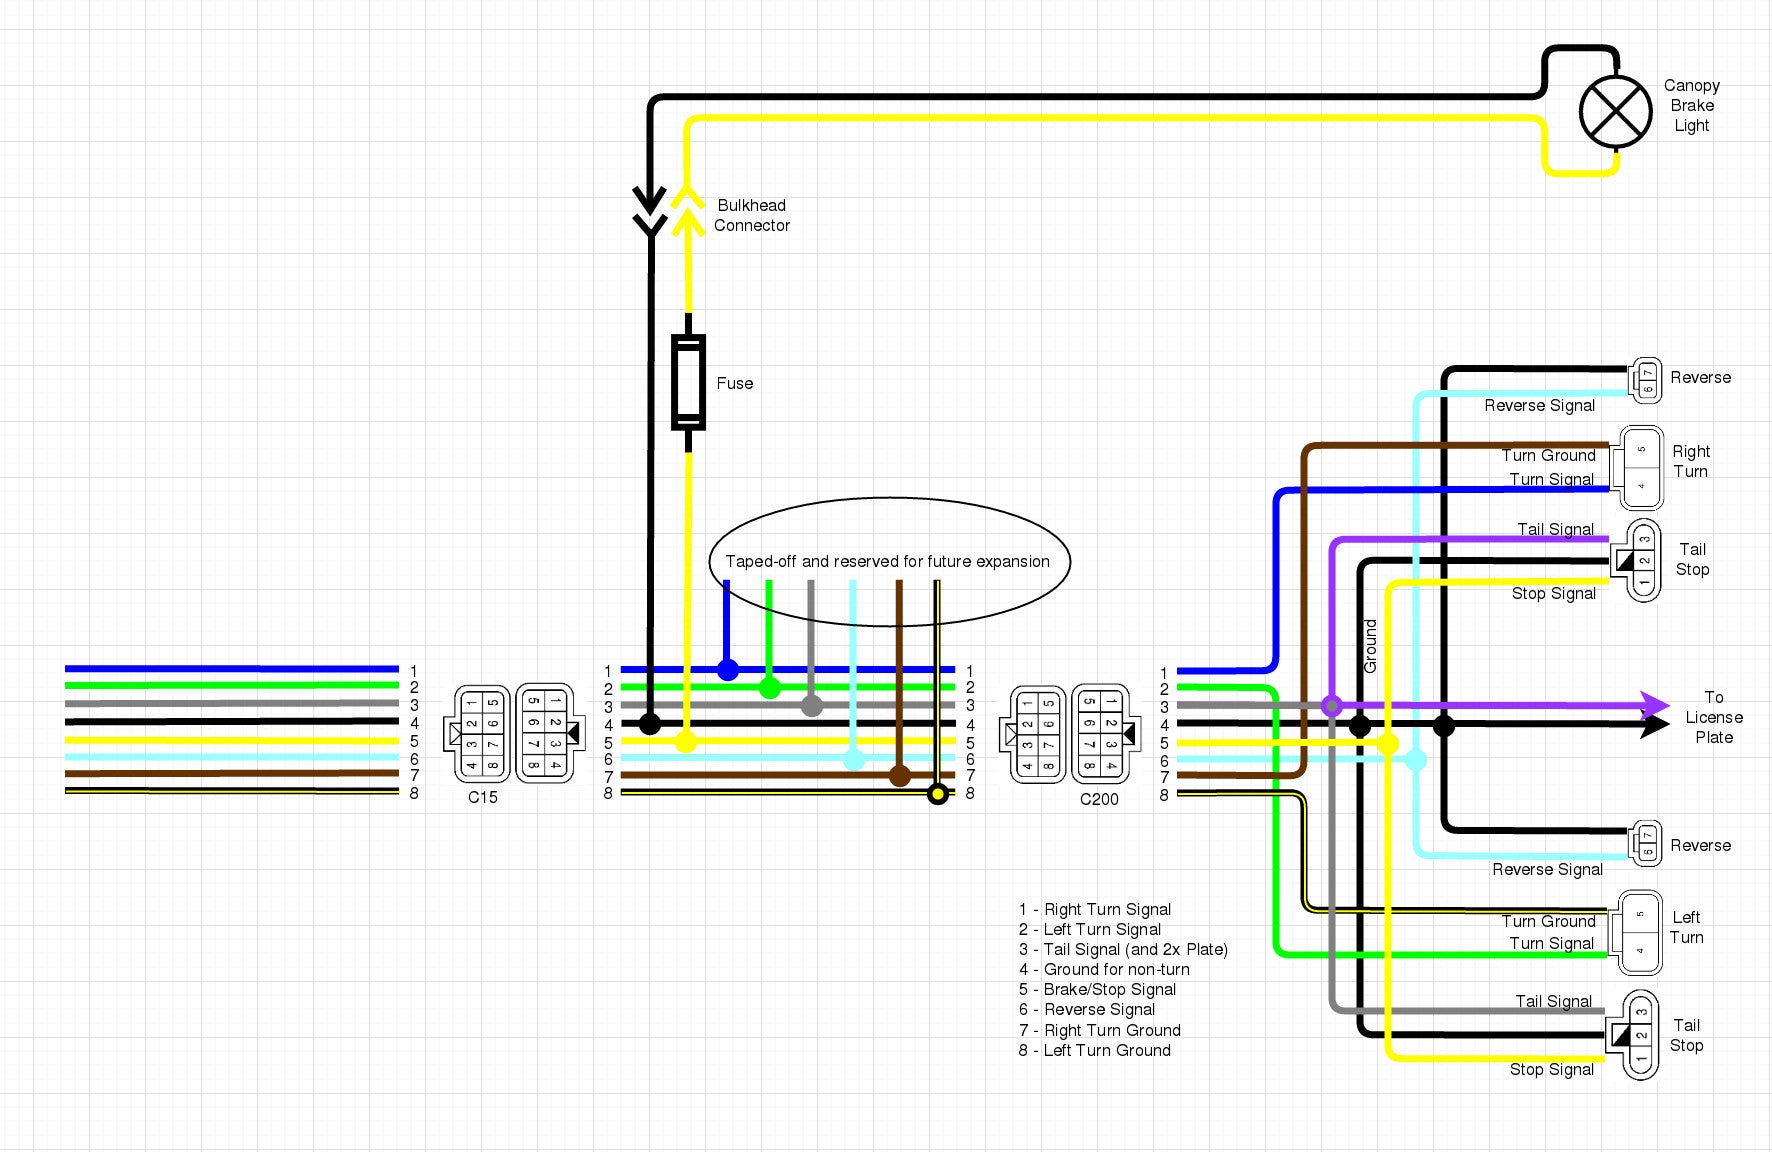
Task: Click the 'C200' connector label
Action: coord(1099,799)
